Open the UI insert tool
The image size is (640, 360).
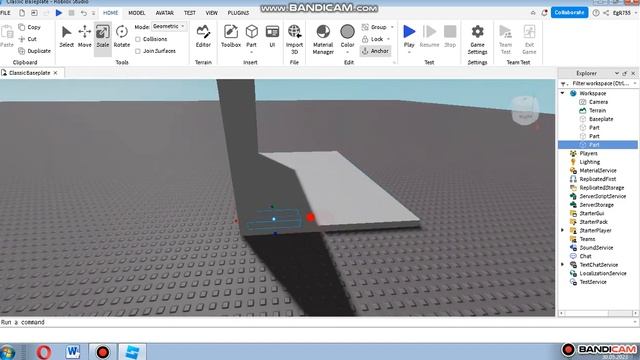coord(272,36)
